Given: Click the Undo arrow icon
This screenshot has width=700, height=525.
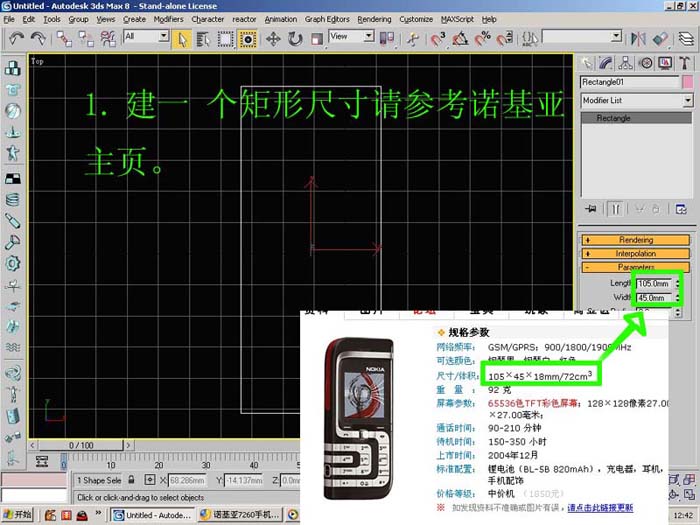Looking at the screenshot, I should coord(17,38).
